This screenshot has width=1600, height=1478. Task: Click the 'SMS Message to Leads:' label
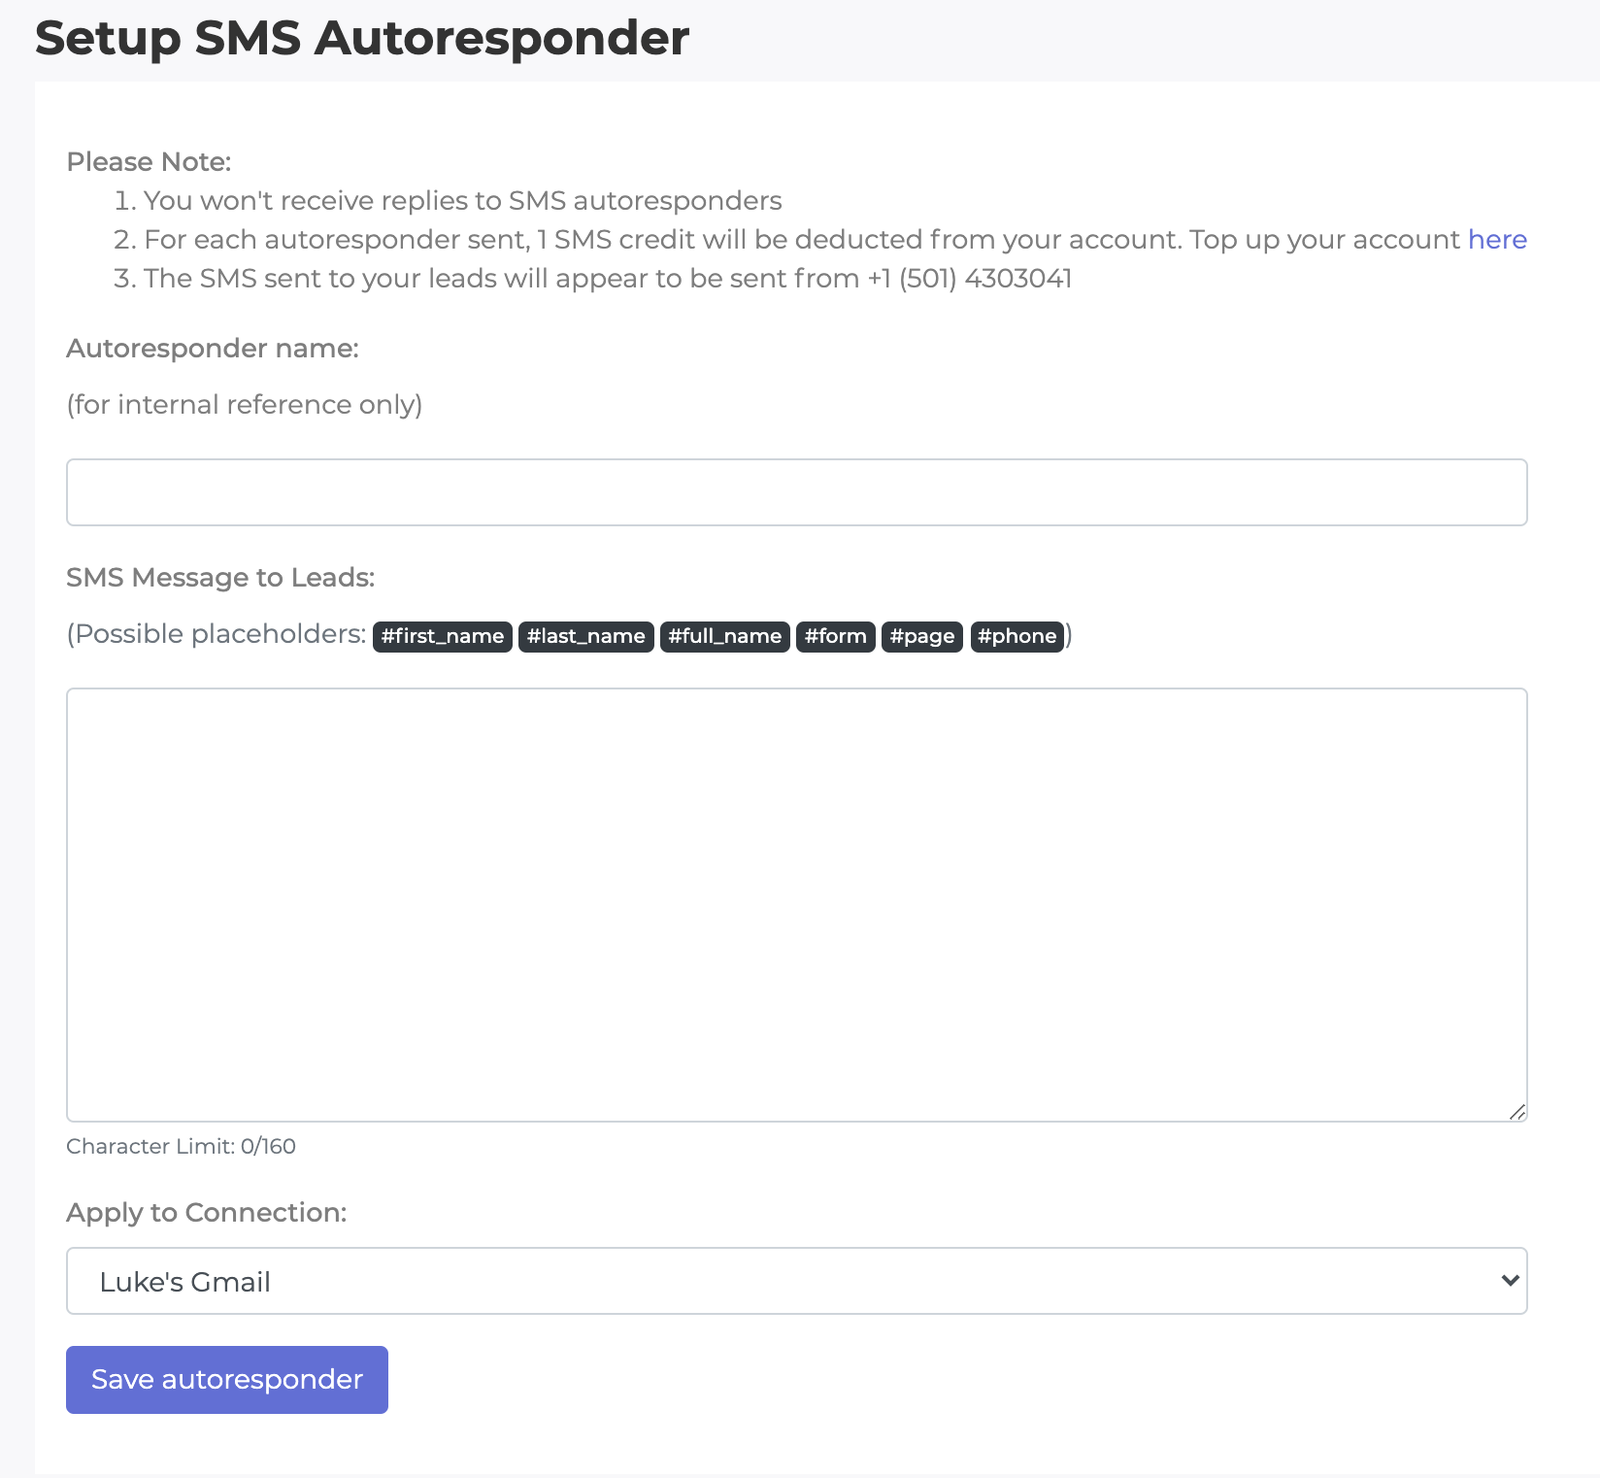point(220,577)
